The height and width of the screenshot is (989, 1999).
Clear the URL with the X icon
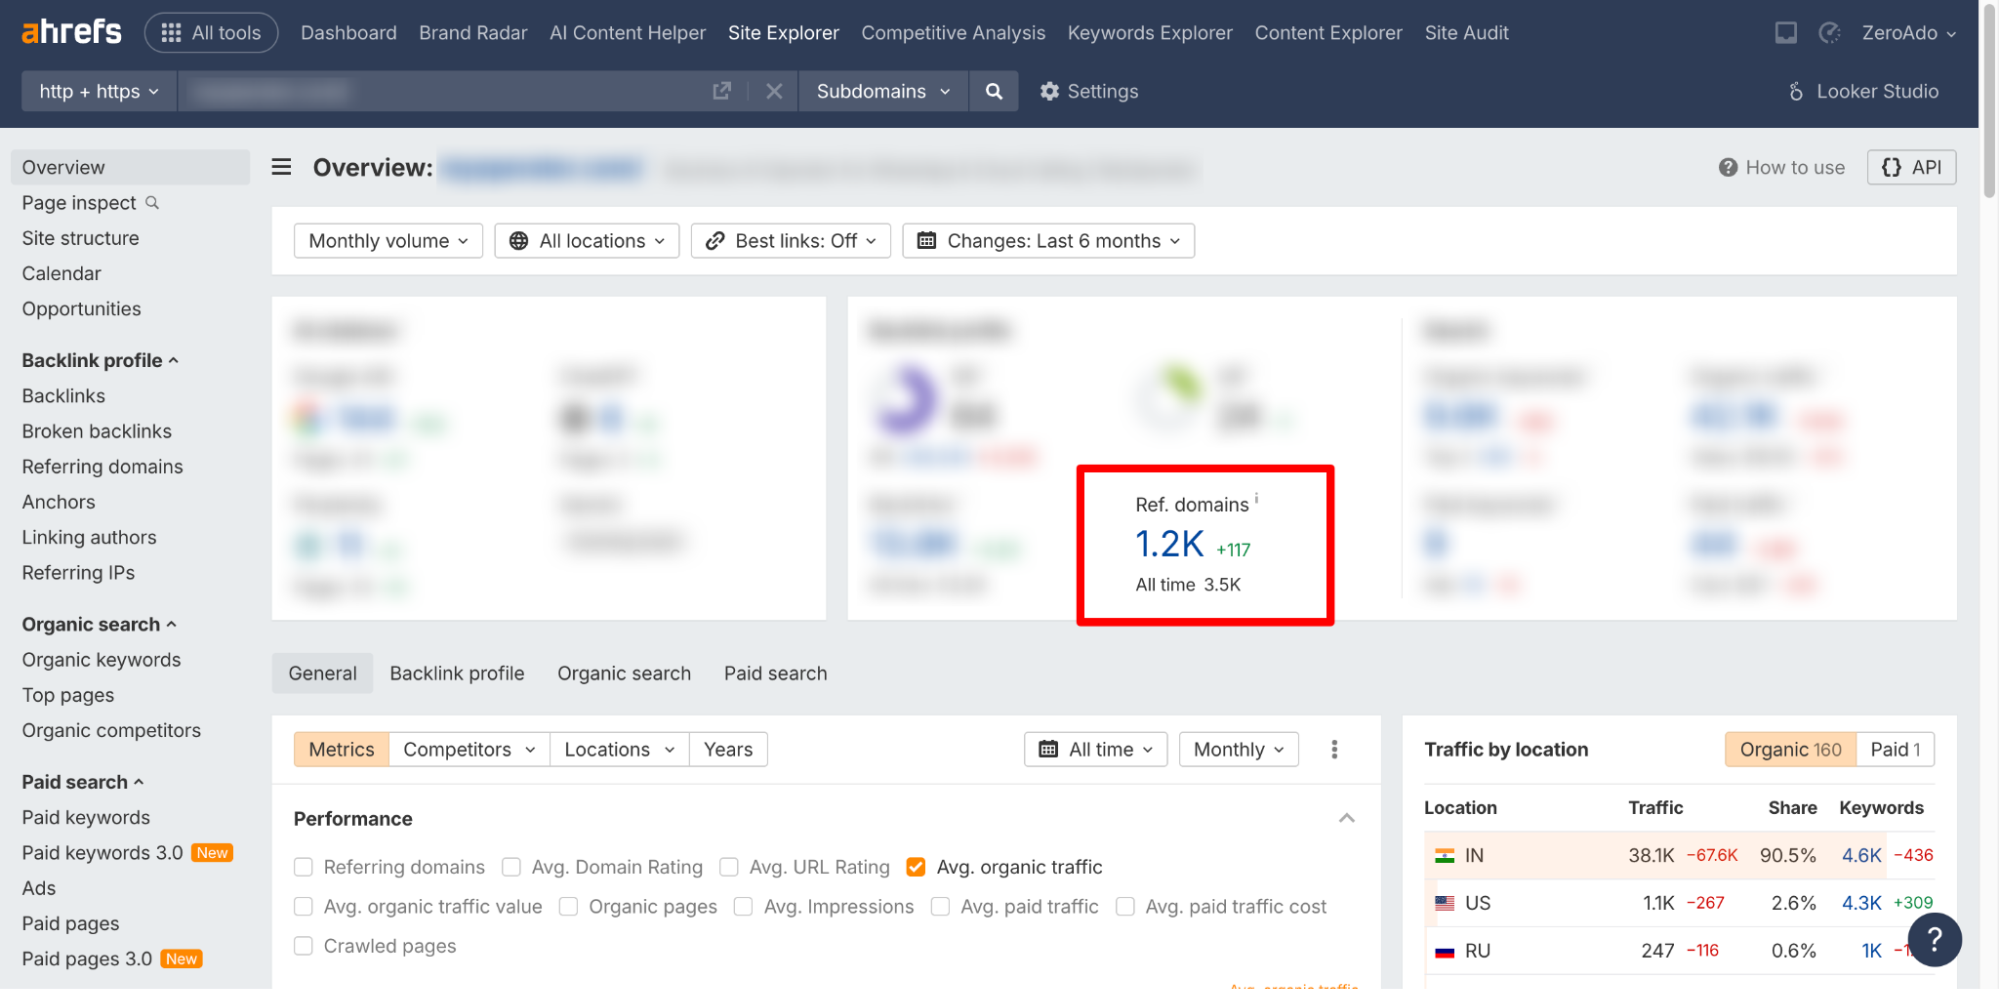click(773, 91)
